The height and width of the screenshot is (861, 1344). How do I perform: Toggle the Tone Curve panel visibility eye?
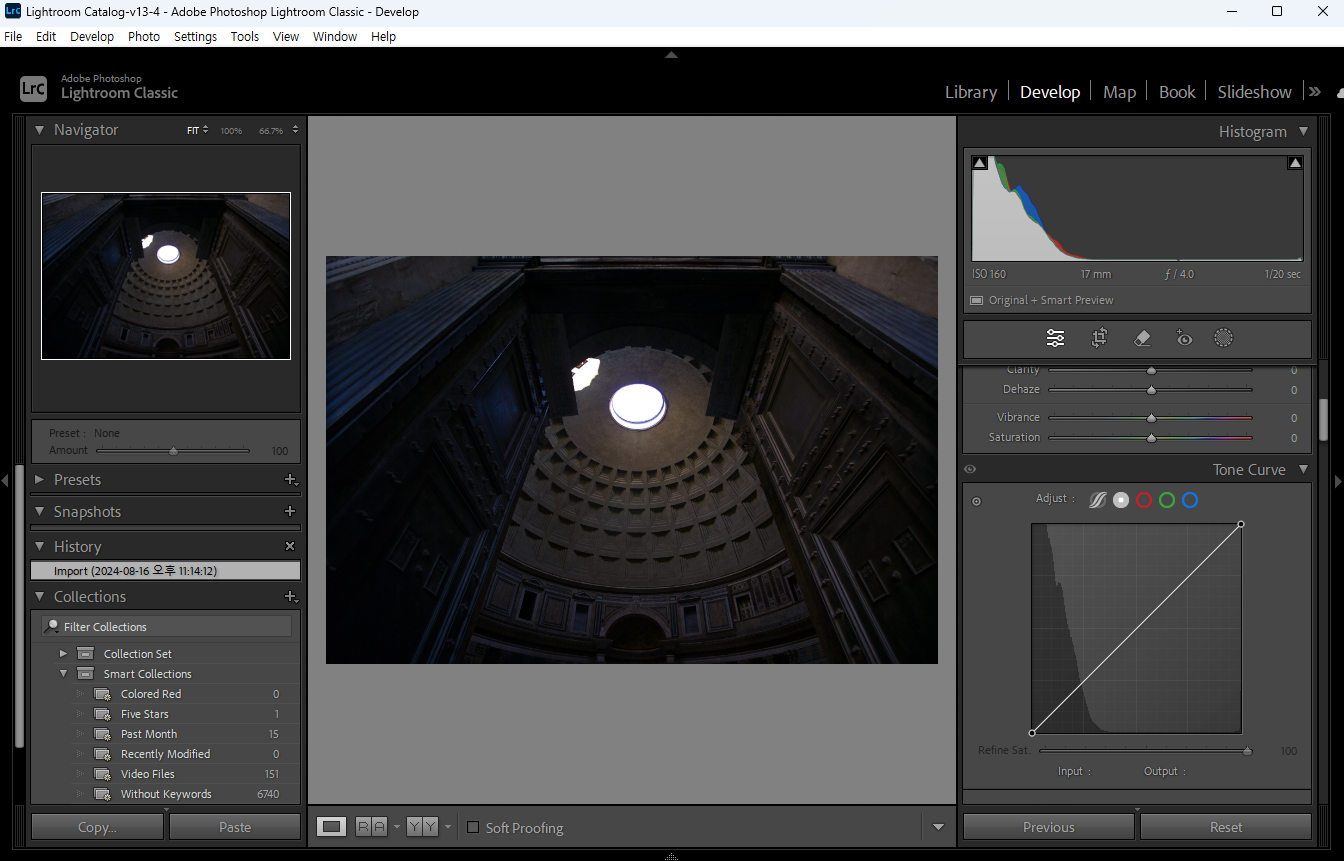970,469
